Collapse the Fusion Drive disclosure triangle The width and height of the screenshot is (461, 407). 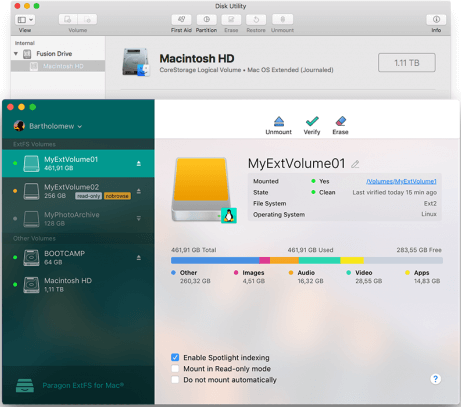[16, 54]
